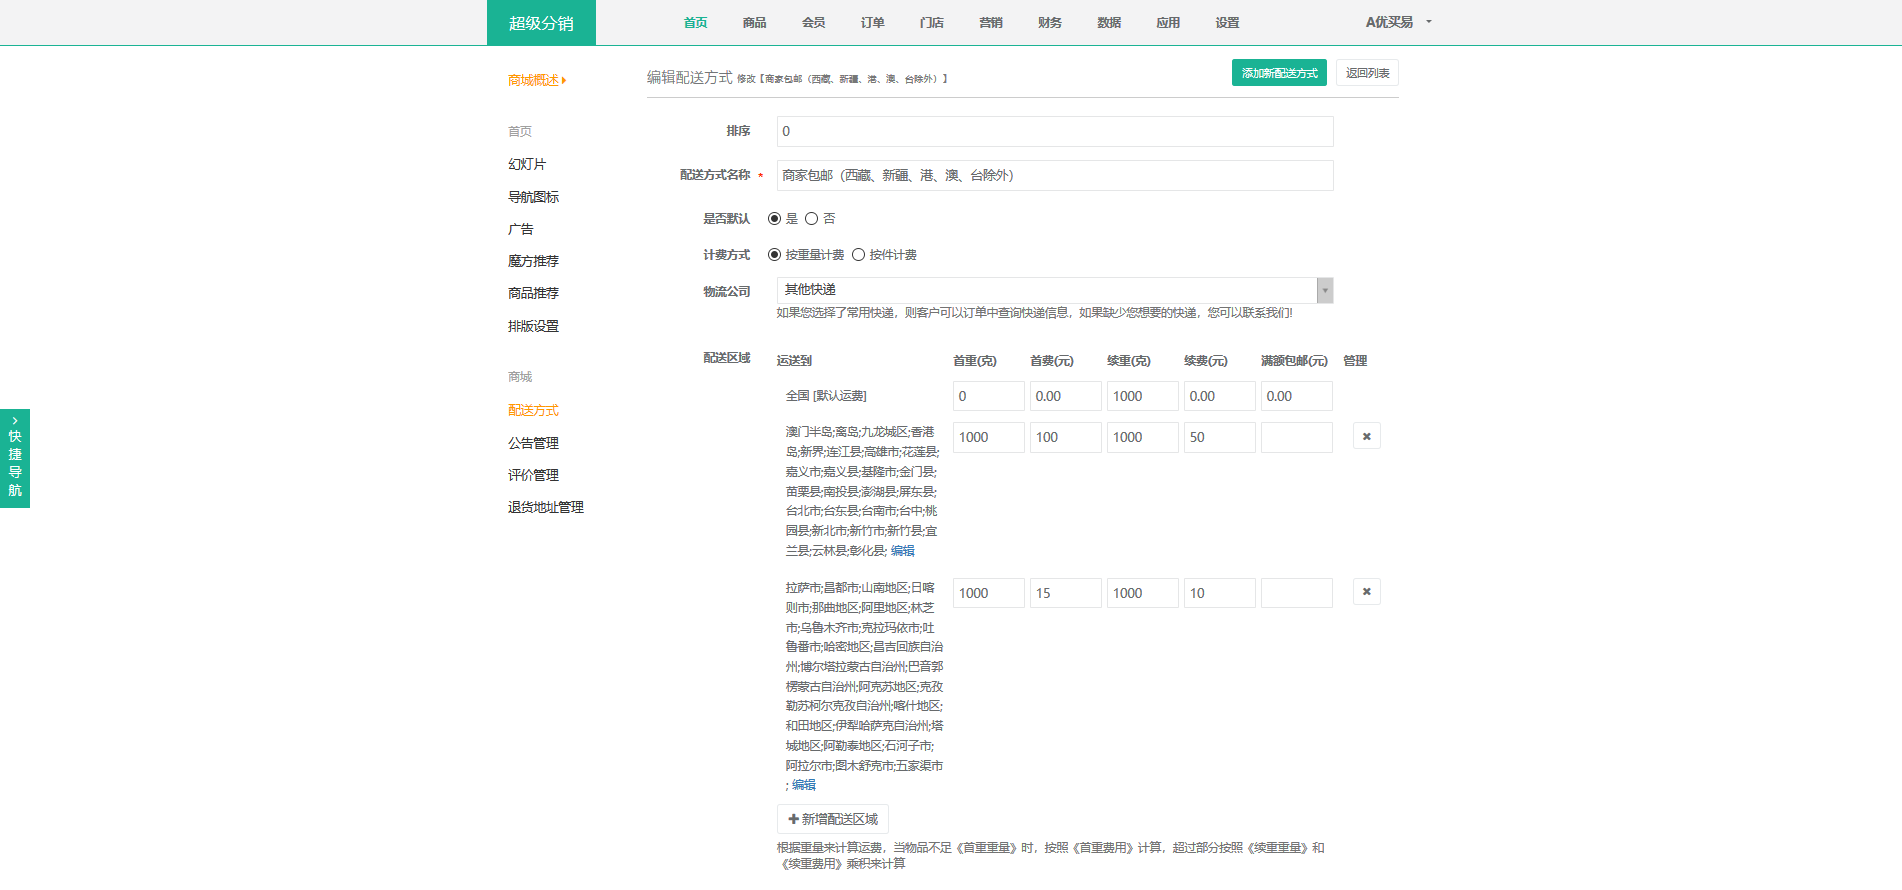Click the 返回列表 button
1902x890 pixels.
coord(1367,73)
